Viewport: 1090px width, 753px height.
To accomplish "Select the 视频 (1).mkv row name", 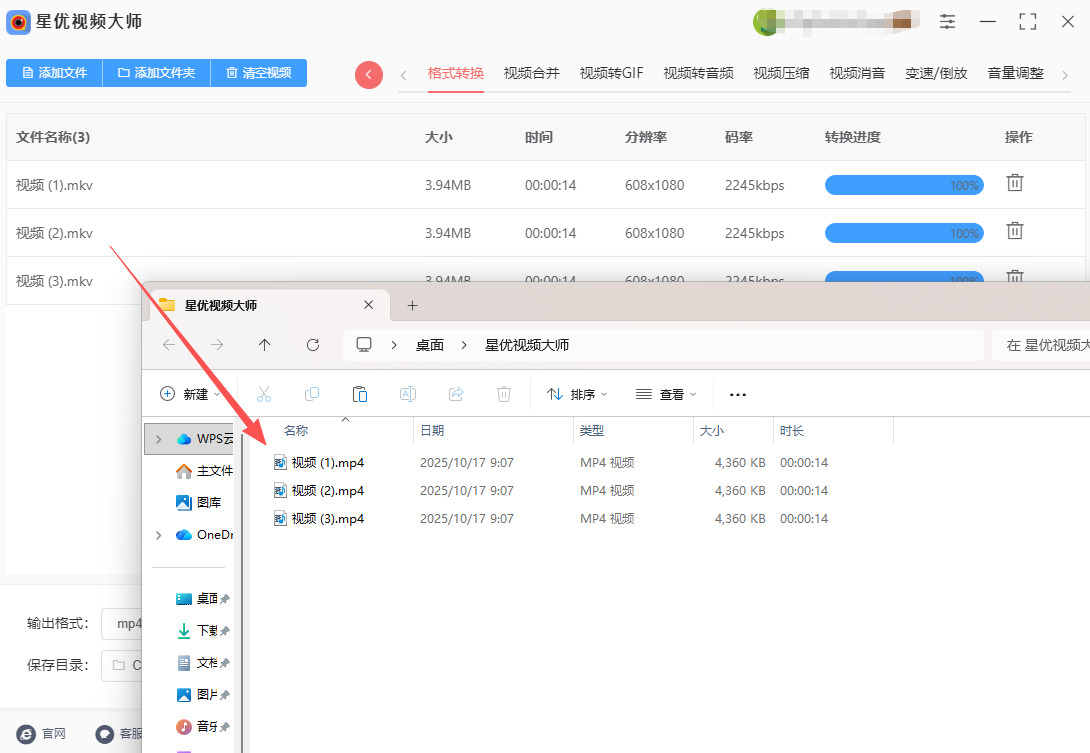I will tap(54, 185).
